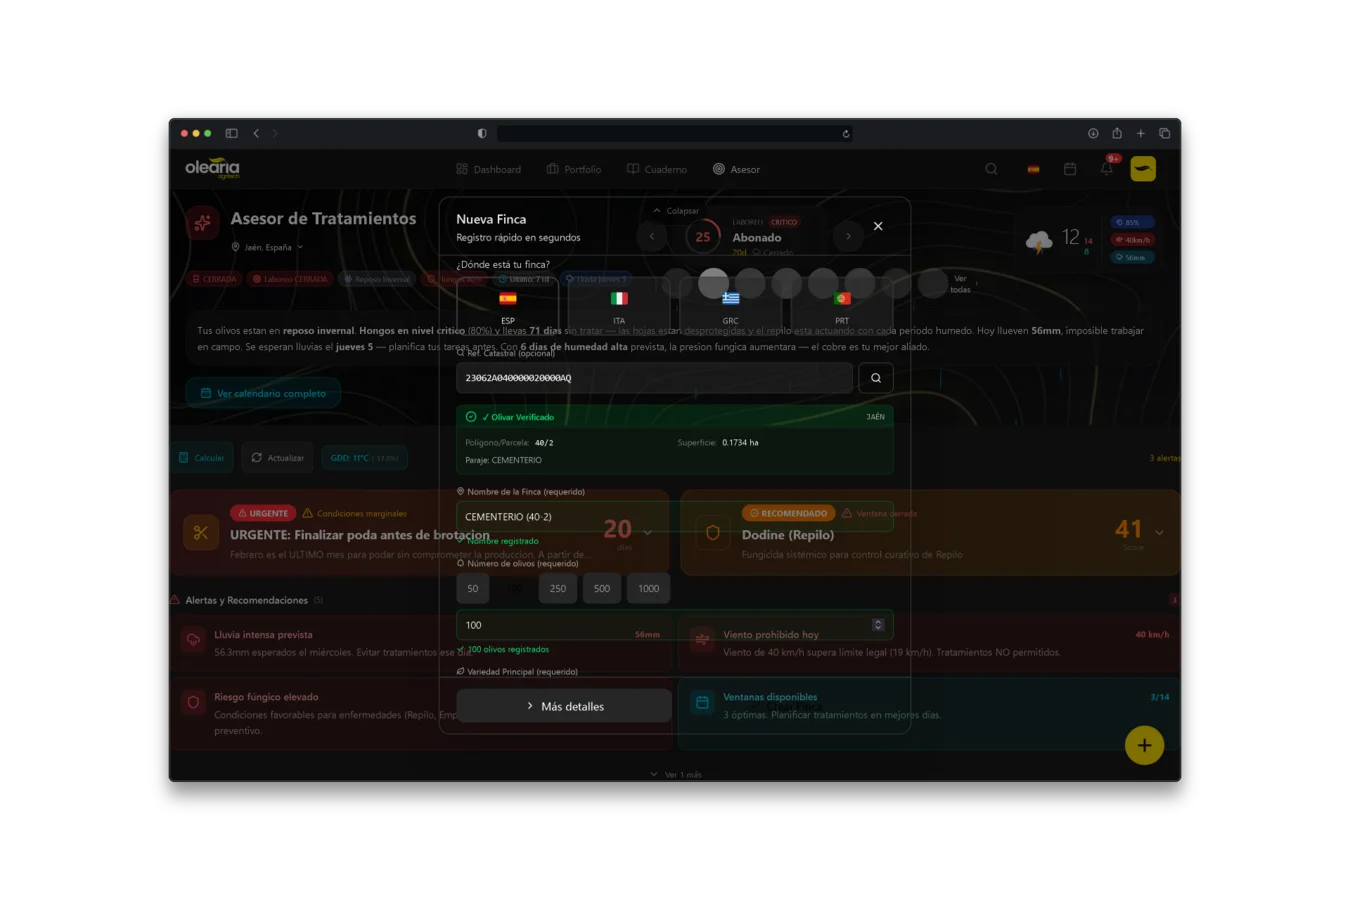Click the Spanish flag language icon
The height and width of the screenshot is (900, 1350).
point(1033,169)
